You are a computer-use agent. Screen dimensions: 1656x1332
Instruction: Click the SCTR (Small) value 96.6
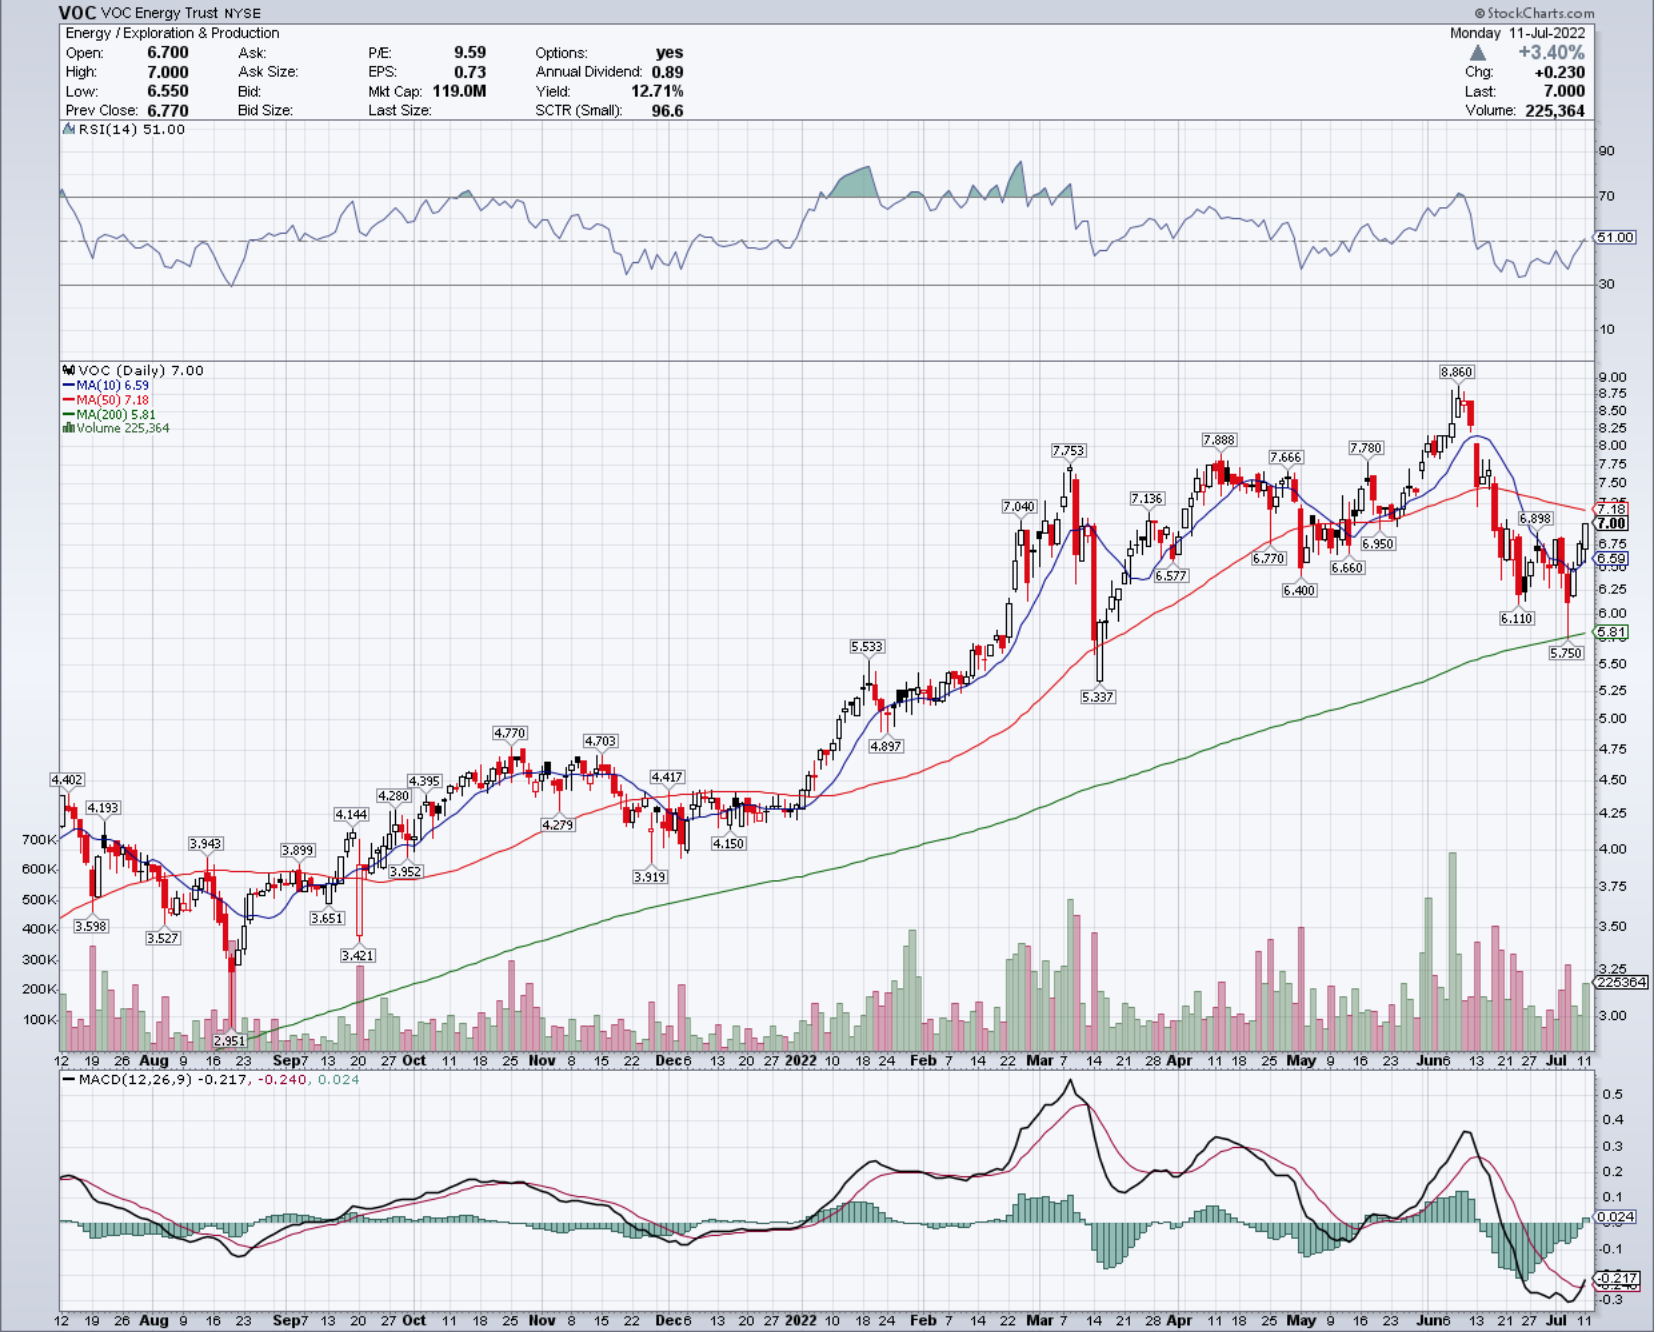[x=667, y=110]
